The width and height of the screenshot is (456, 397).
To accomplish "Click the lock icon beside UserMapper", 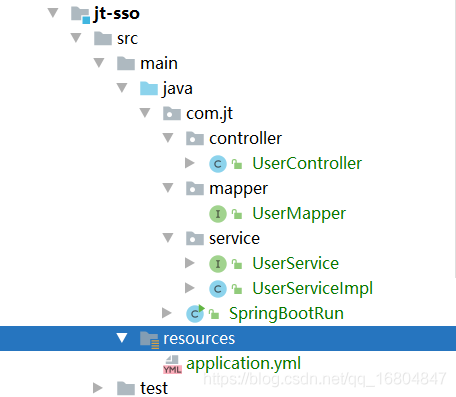I will coord(237,214).
